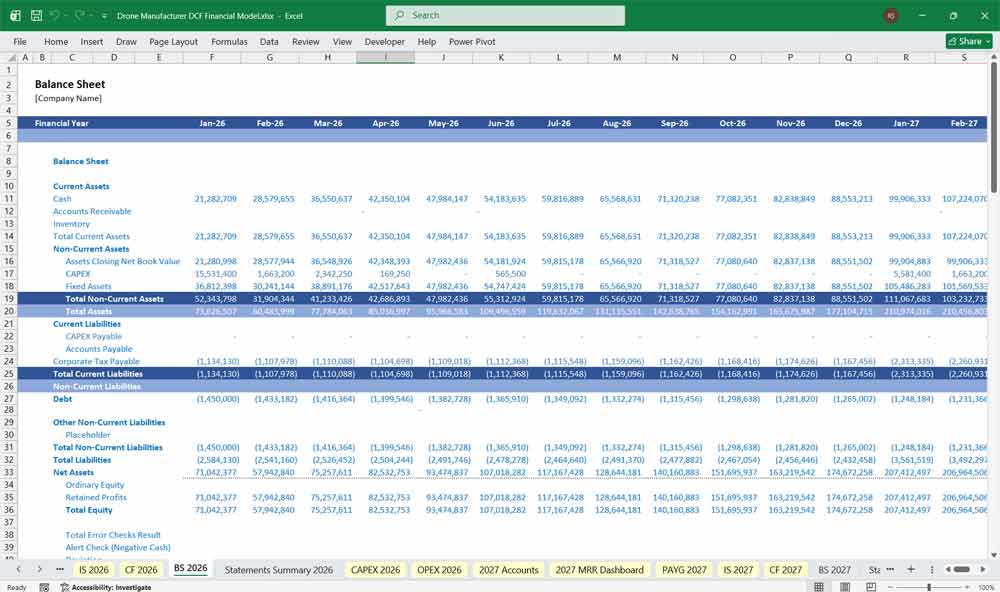Image resolution: width=1000 pixels, height=592 pixels.
Task: Add a new worksheet with the plus icon
Action: [911, 568]
